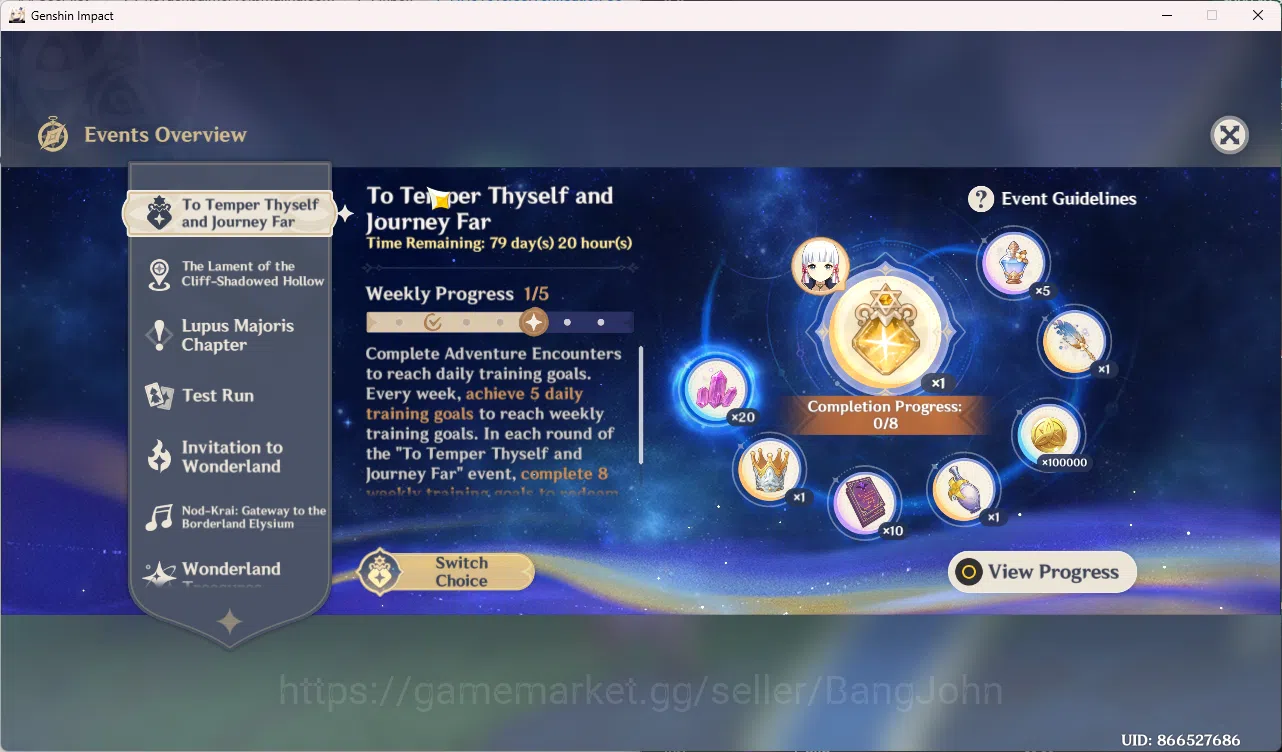The image size is (1282, 752).
Task: Click the event description scrollbar
Action: pos(641,405)
